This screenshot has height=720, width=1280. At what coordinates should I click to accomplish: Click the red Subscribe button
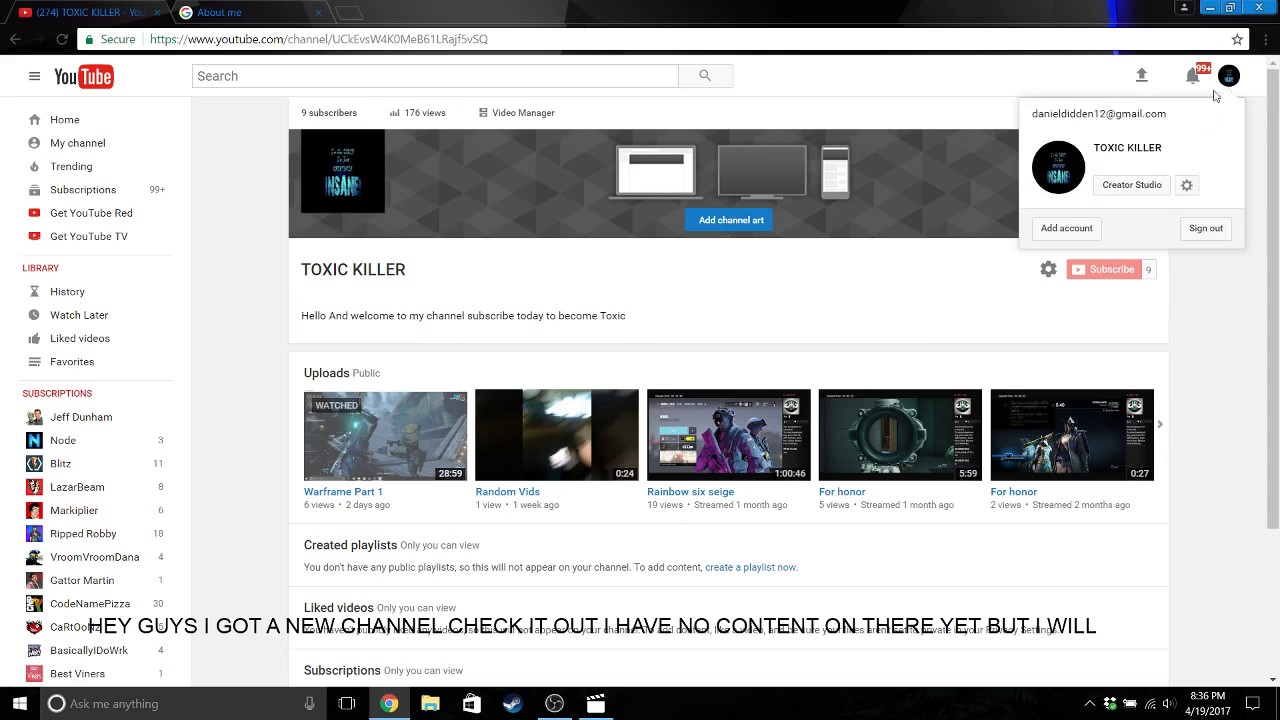tap(1103, 269)
